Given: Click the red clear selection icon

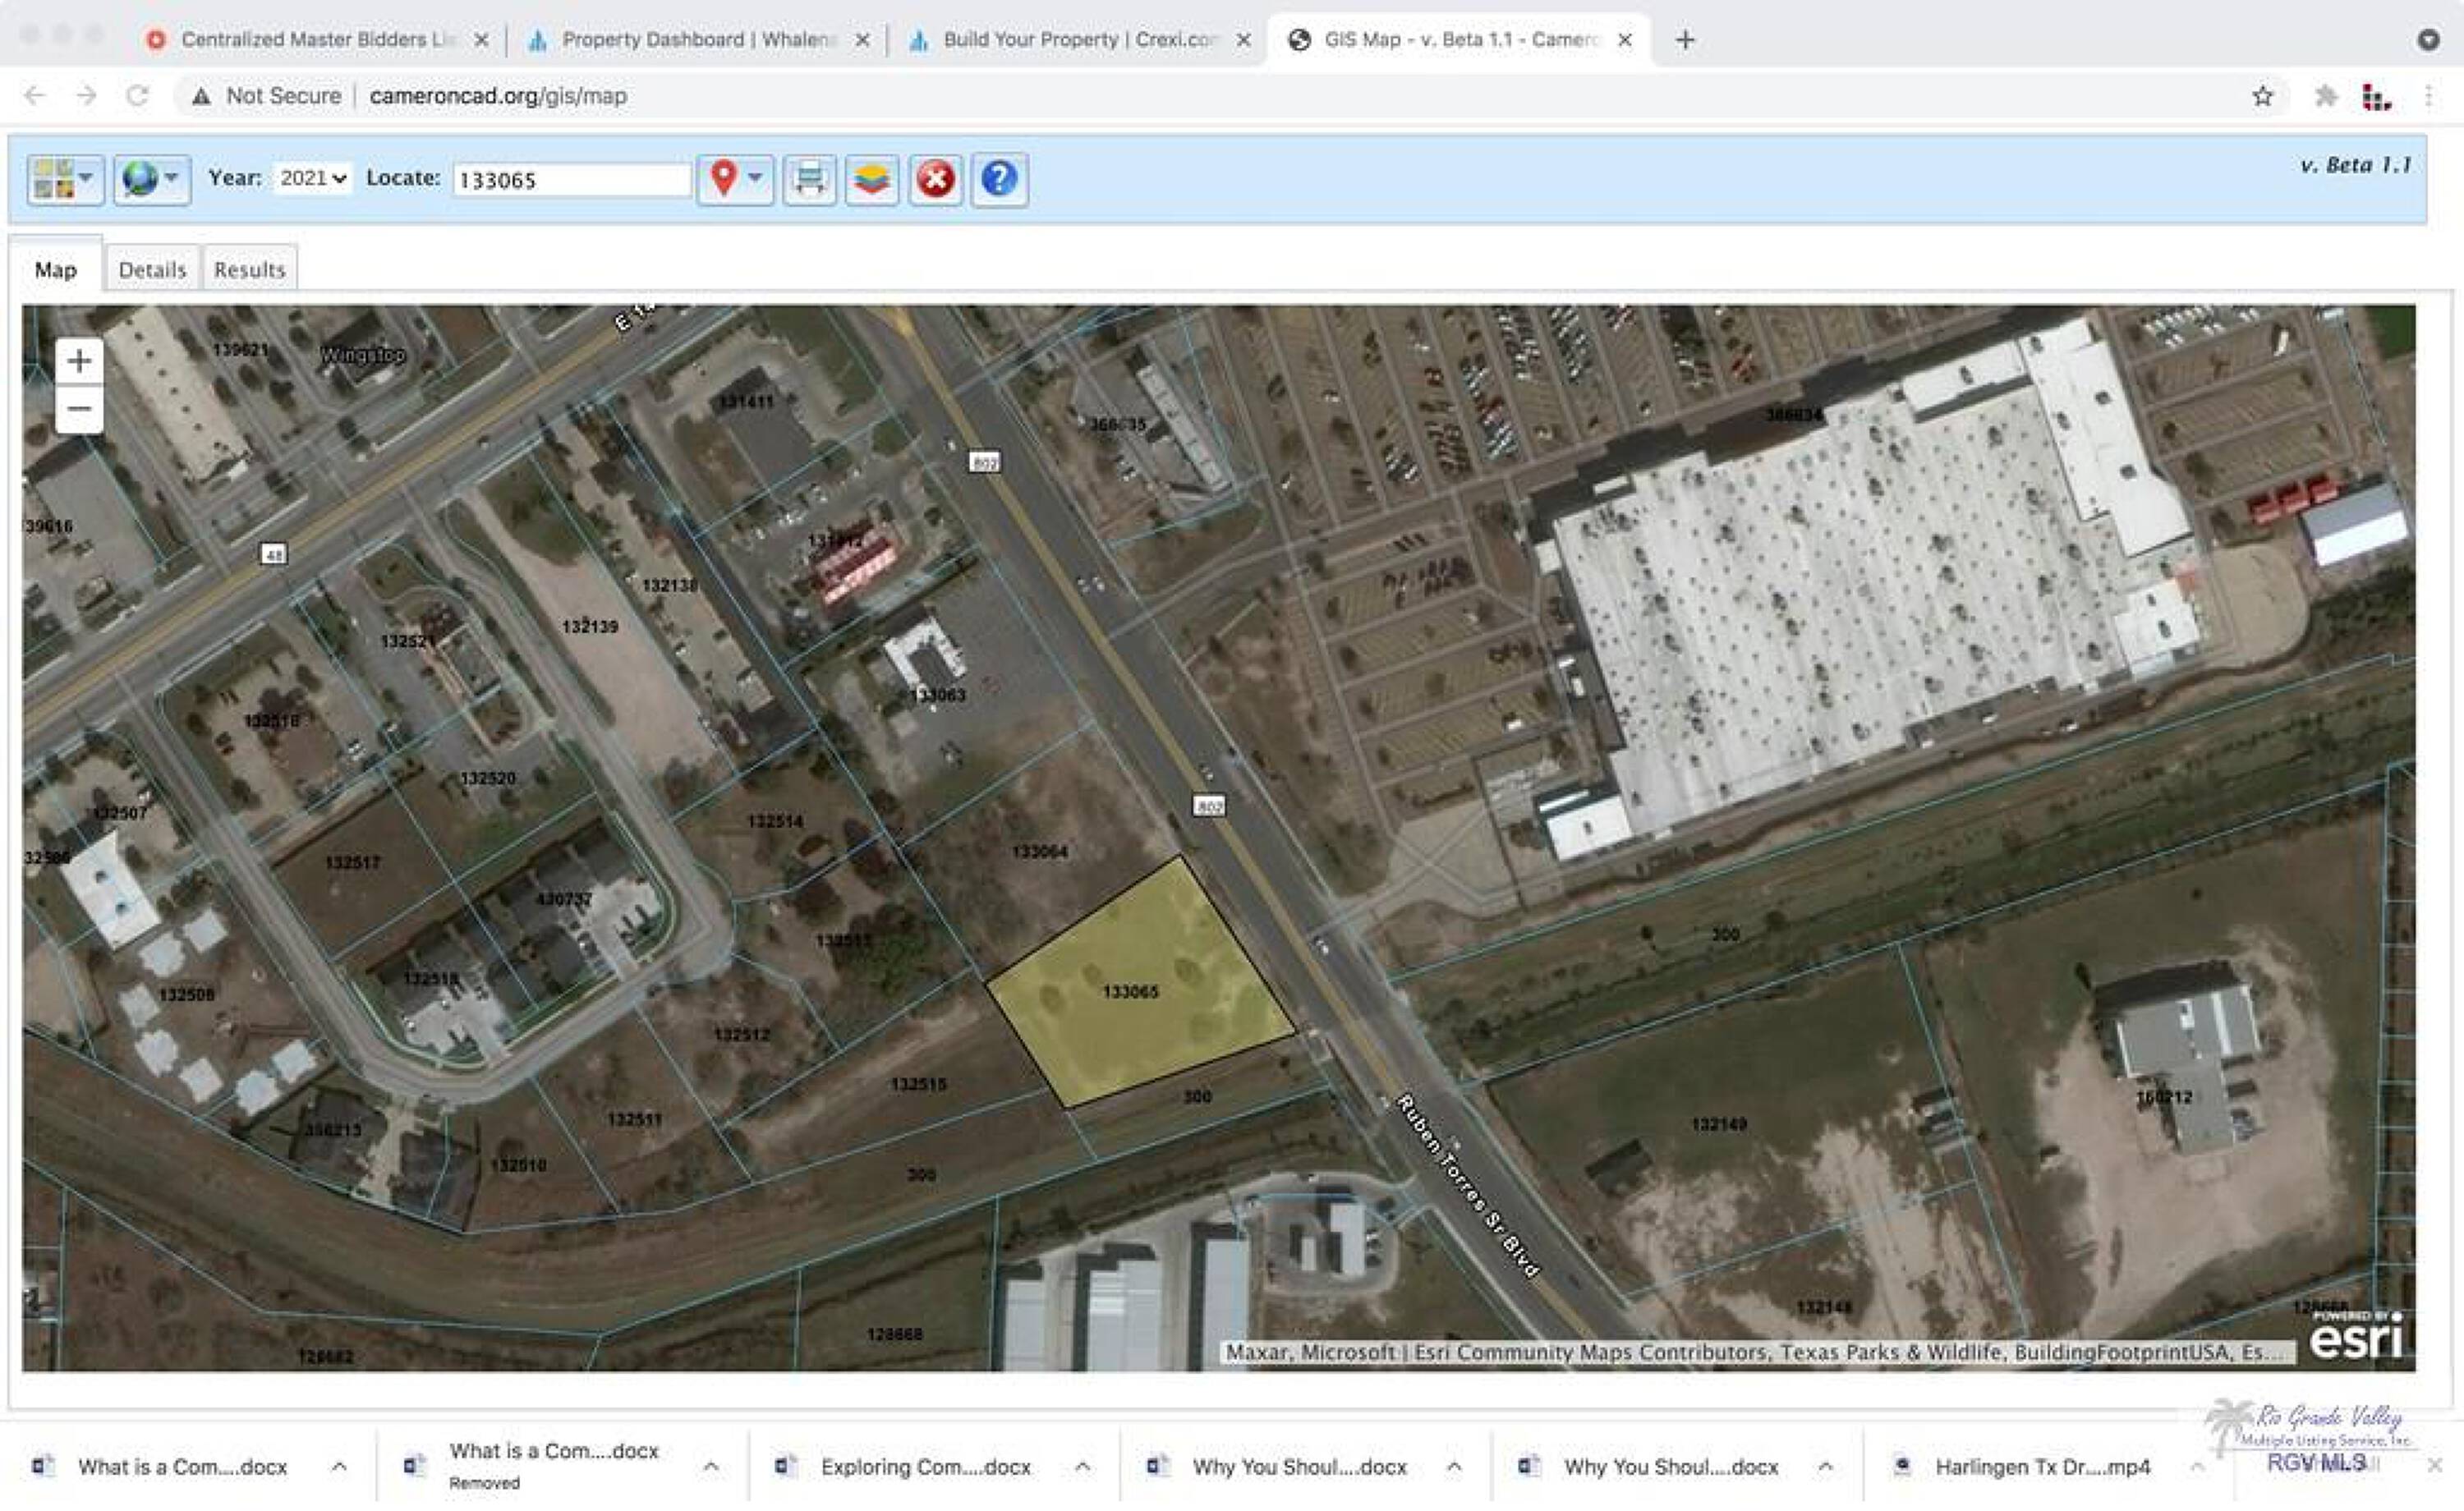Looking at the screenshot, I should point(935,179).
